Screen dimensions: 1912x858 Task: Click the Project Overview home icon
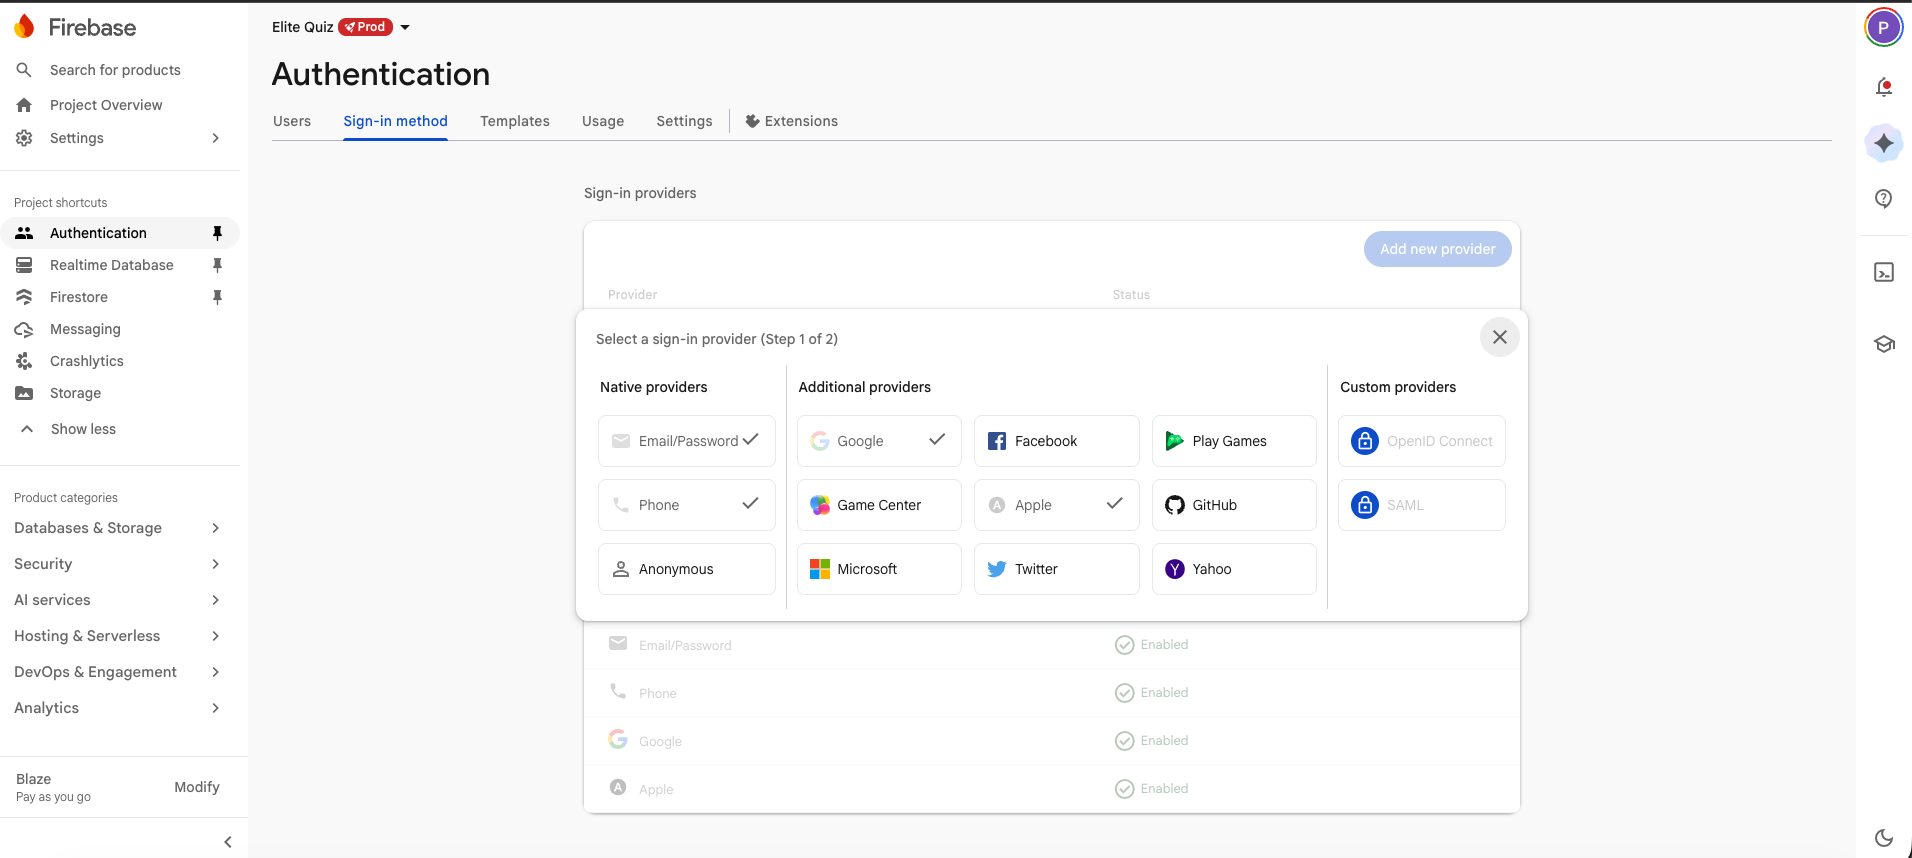tap(24, 105)
